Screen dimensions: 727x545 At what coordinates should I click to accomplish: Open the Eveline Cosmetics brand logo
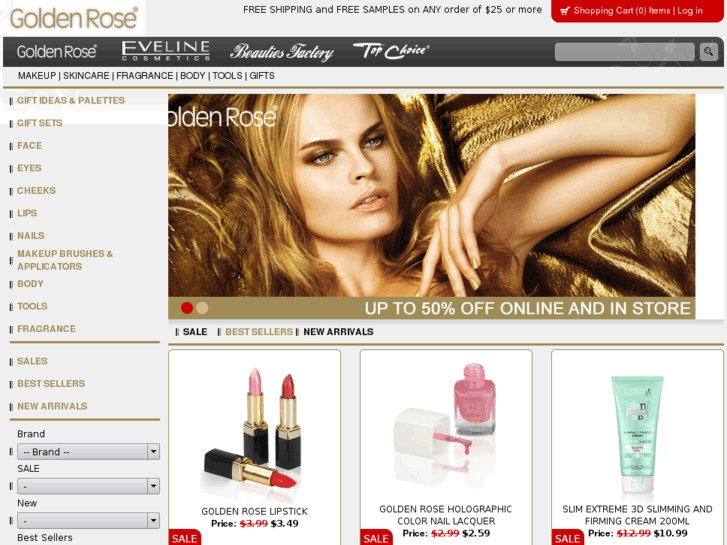tap(166, 51)
